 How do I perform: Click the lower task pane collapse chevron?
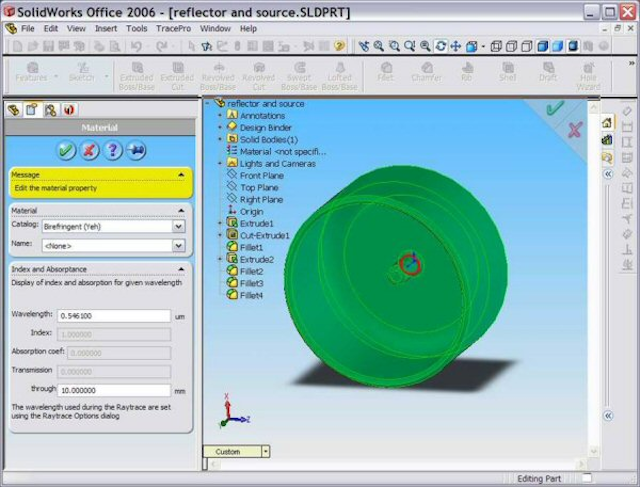608,416
